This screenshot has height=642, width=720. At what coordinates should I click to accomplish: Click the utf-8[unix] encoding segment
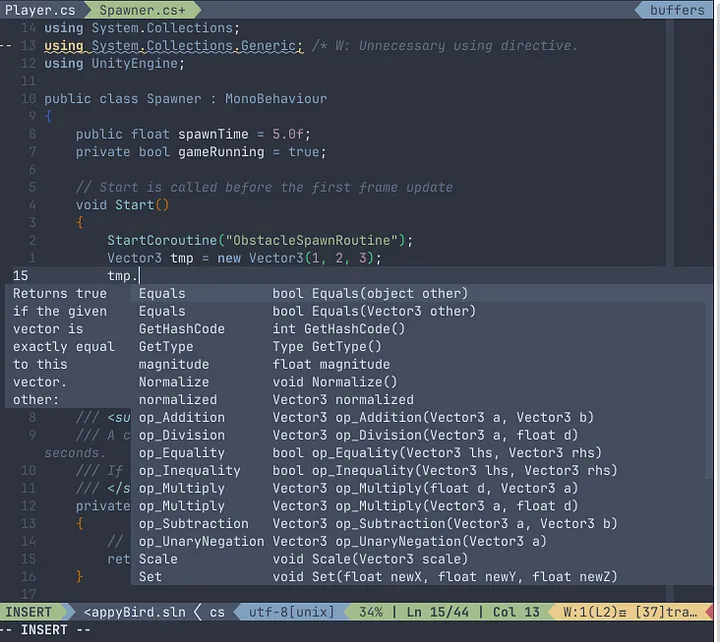[291, 612]
